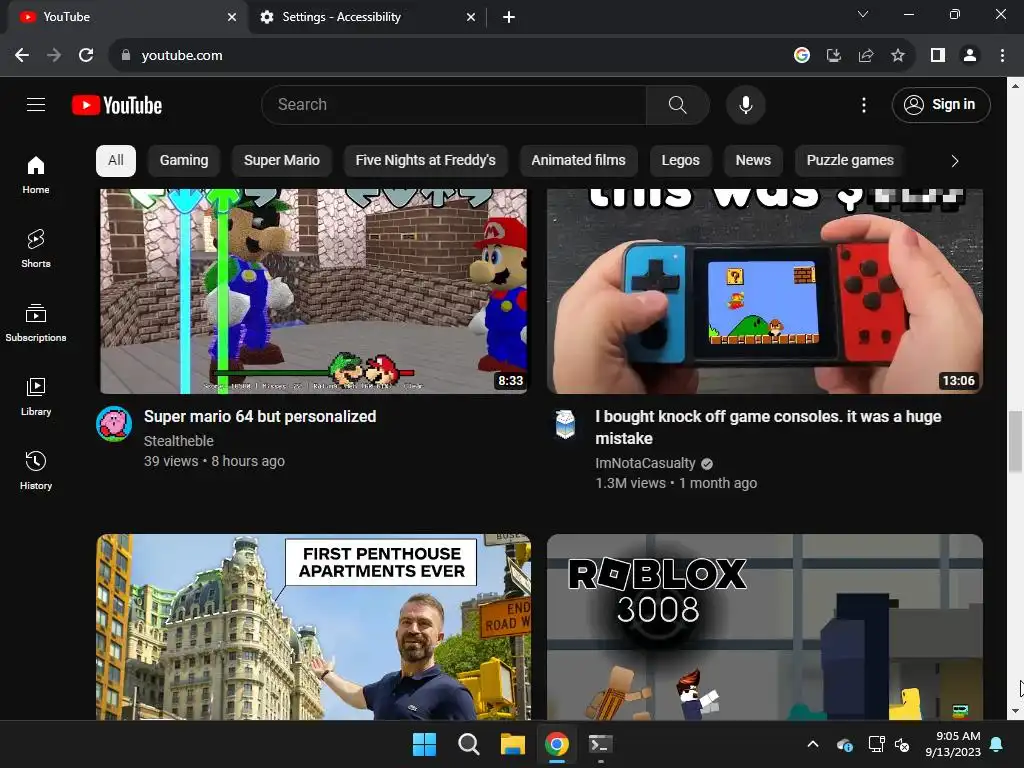
Task: Start voice search with microphone icon
Action: click(x=745, y=104)
